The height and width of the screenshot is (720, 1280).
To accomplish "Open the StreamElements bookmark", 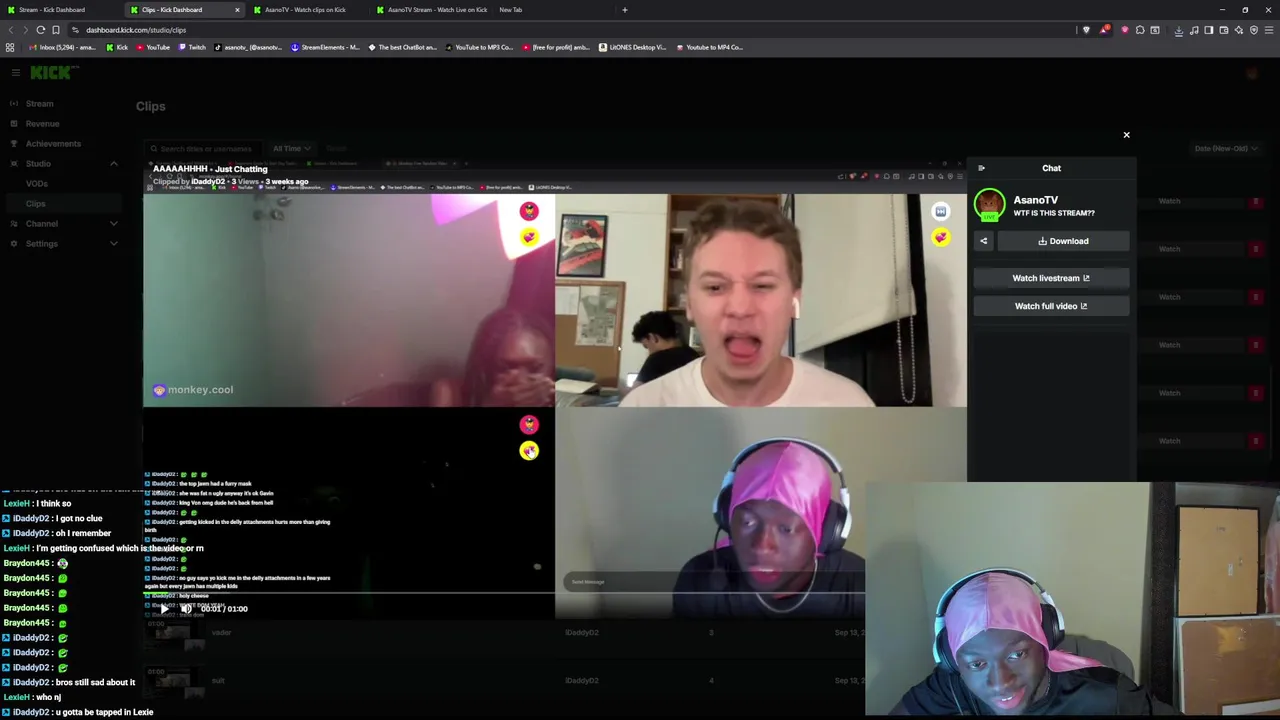I will 325,47.
